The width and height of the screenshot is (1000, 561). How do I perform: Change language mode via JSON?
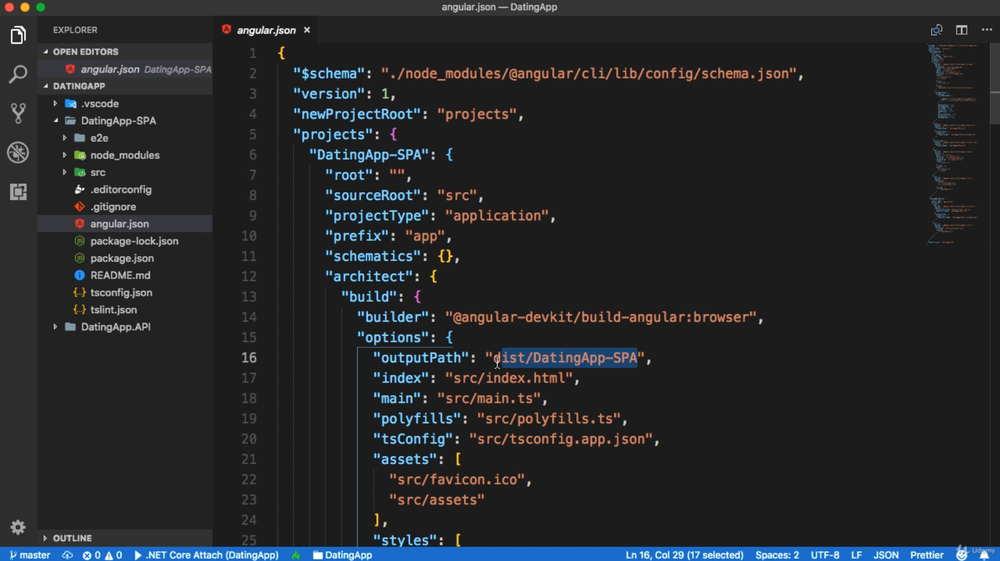pos(885,555)
